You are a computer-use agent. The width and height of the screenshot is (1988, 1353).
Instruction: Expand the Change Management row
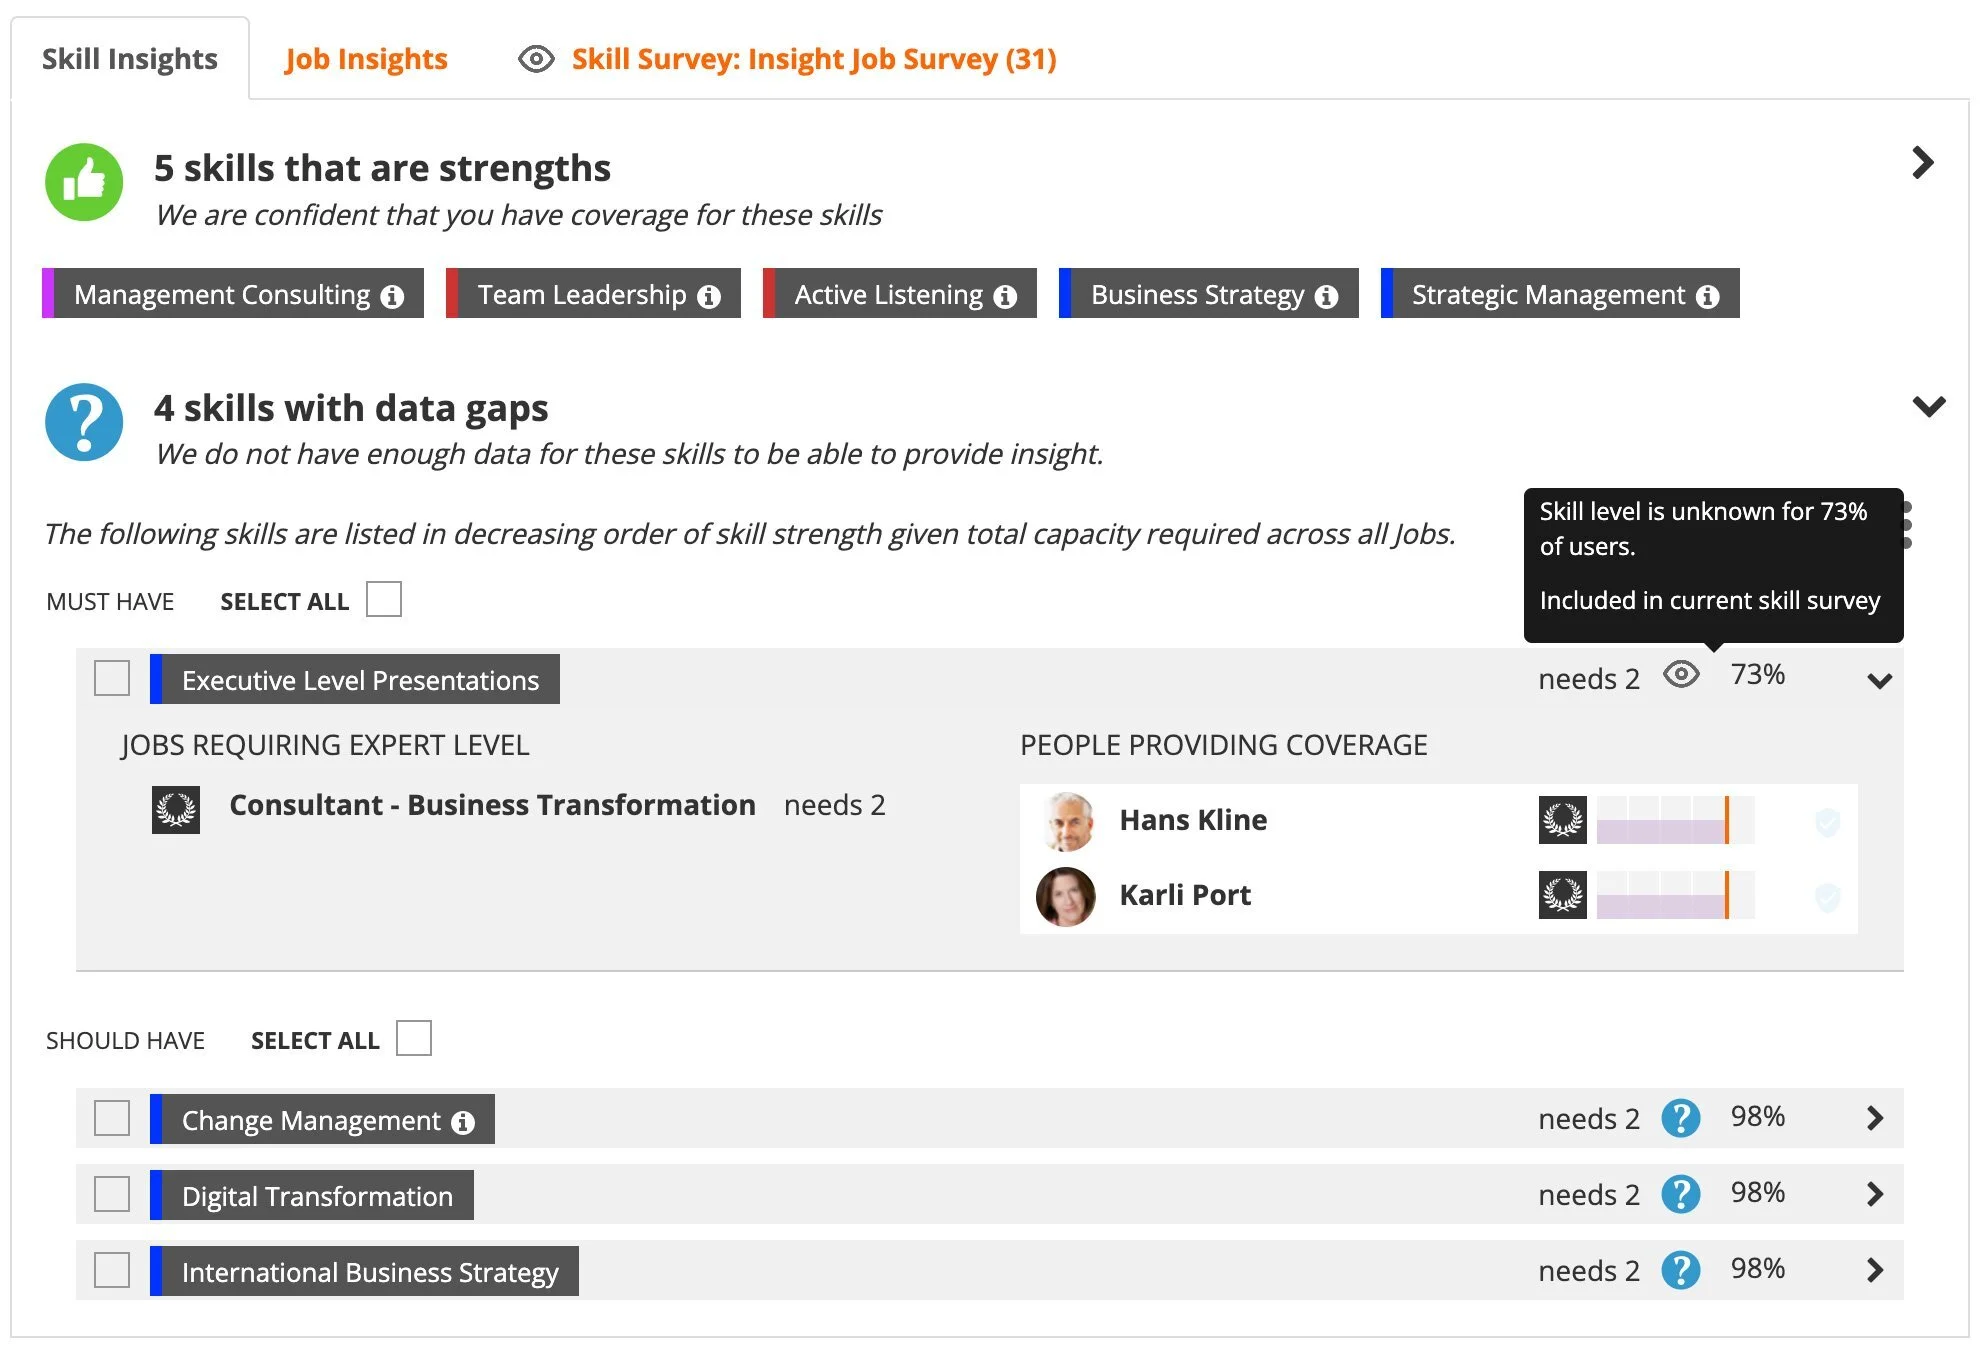click(1875, 1118)
